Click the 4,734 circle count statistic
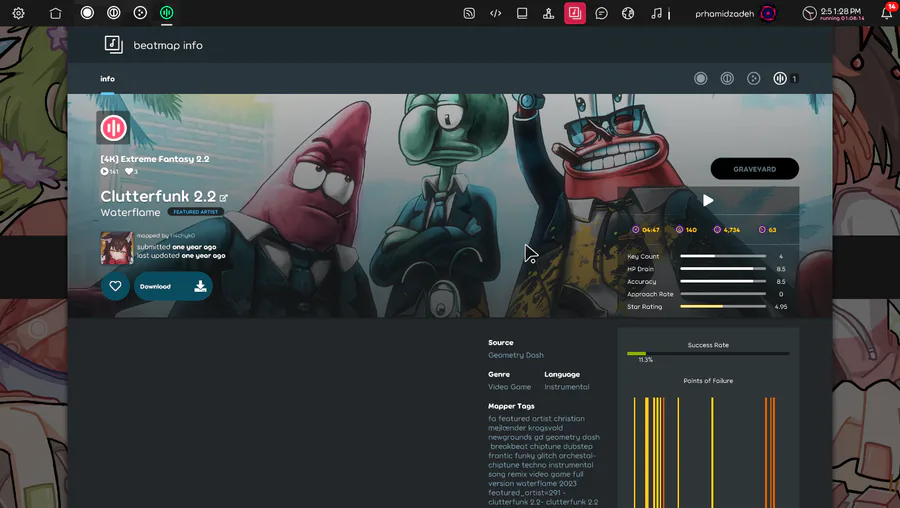This screenshot has width=900, height=508. pyautogui.click(x=727, y=230)
